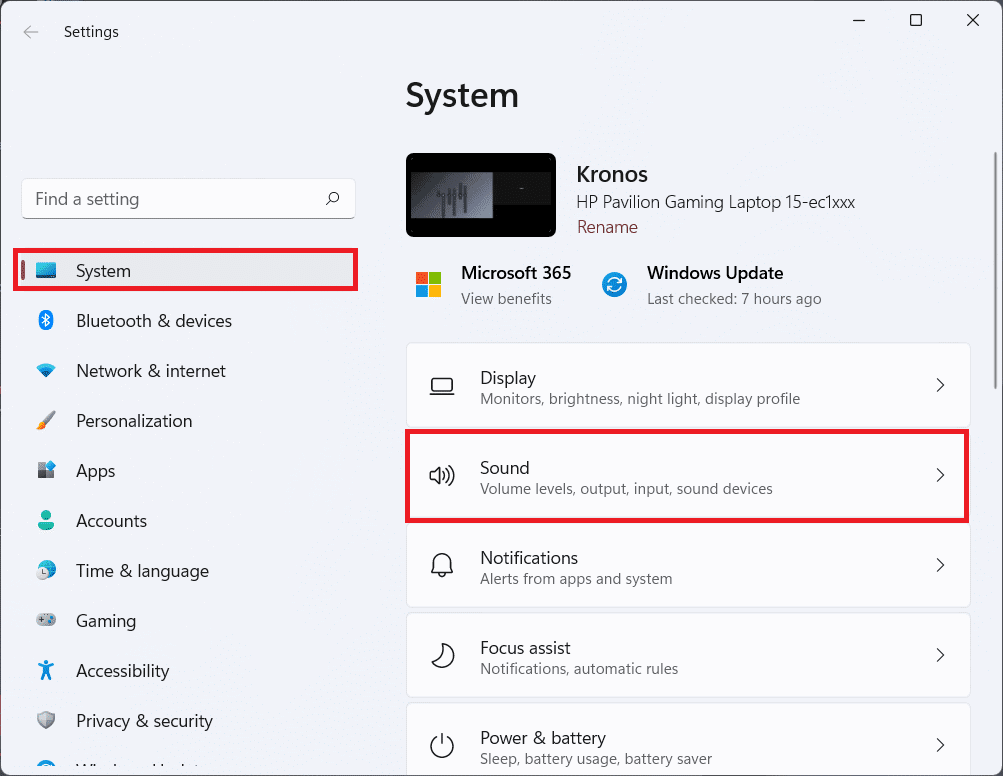The height and width of the screenshot is (776, 1003).
Task: Click the View benefits link
Action: (504, 298)
